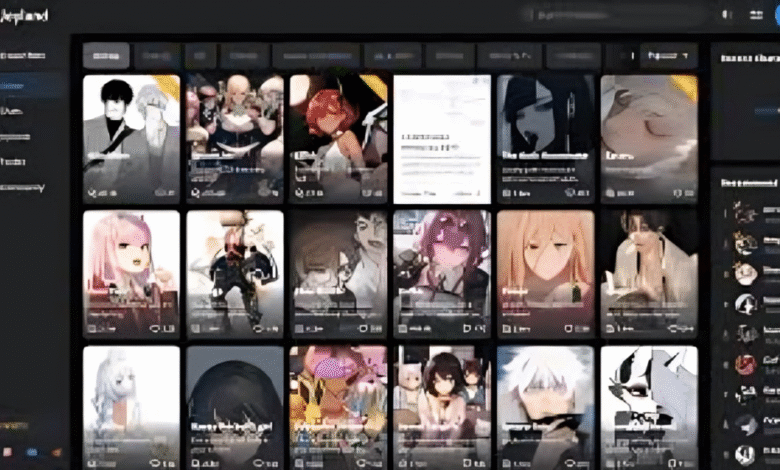Screen dimensions: 780x470
Task: Open the round white star-emblem avatar in the right list
Action: pos(746,304)
